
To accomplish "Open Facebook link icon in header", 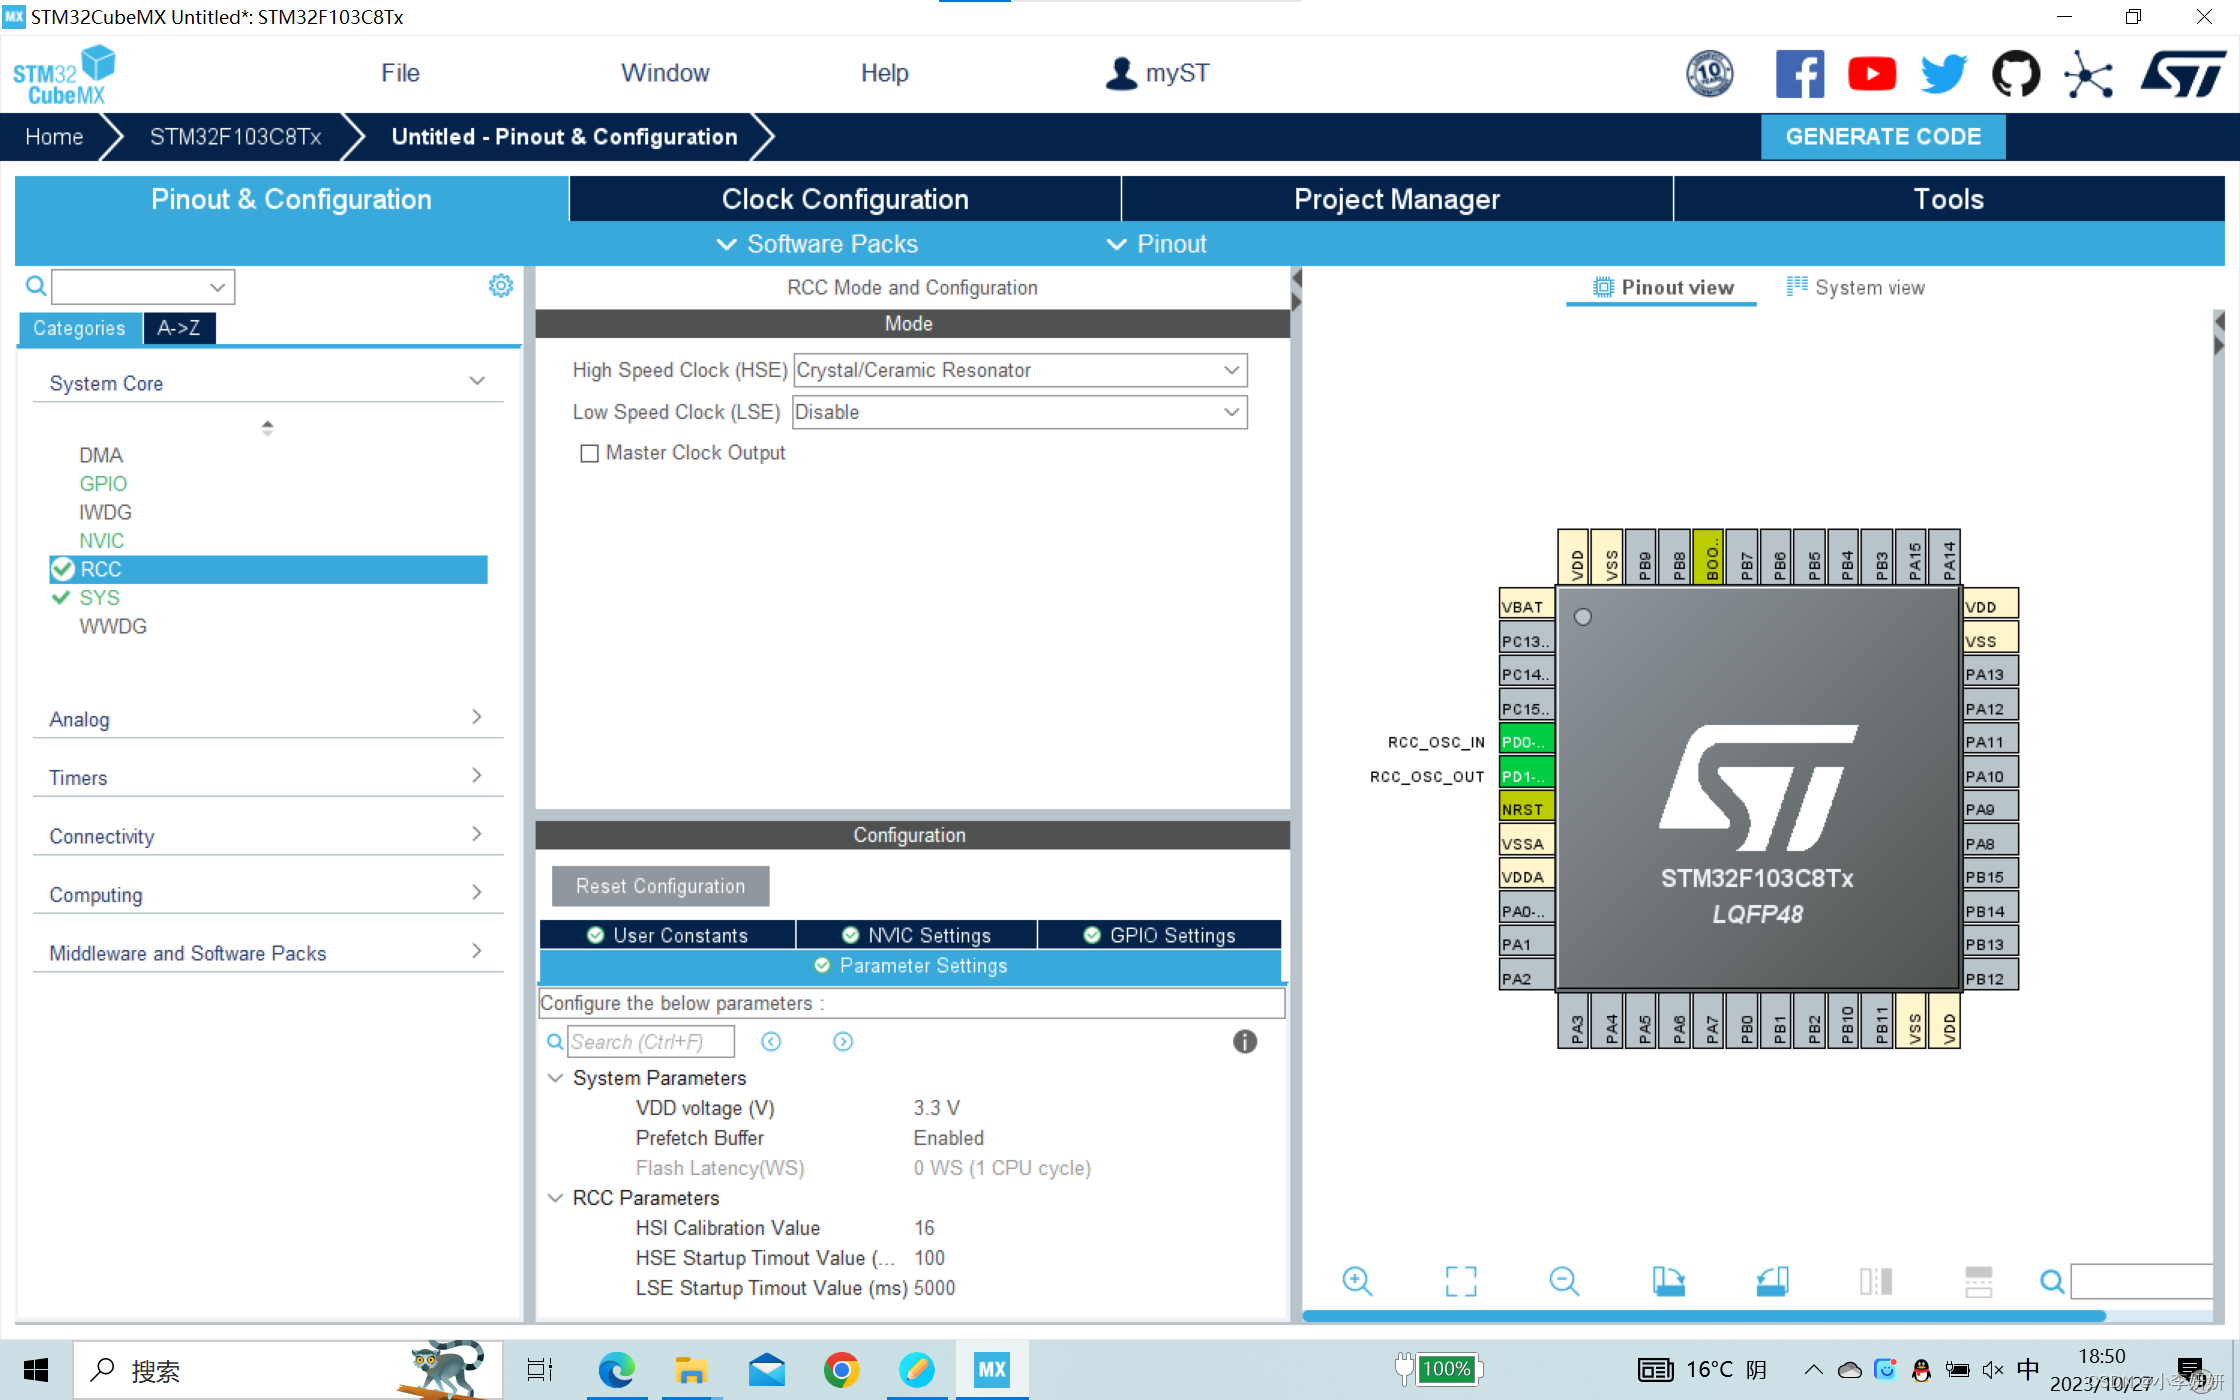I will click(1799, 74).
